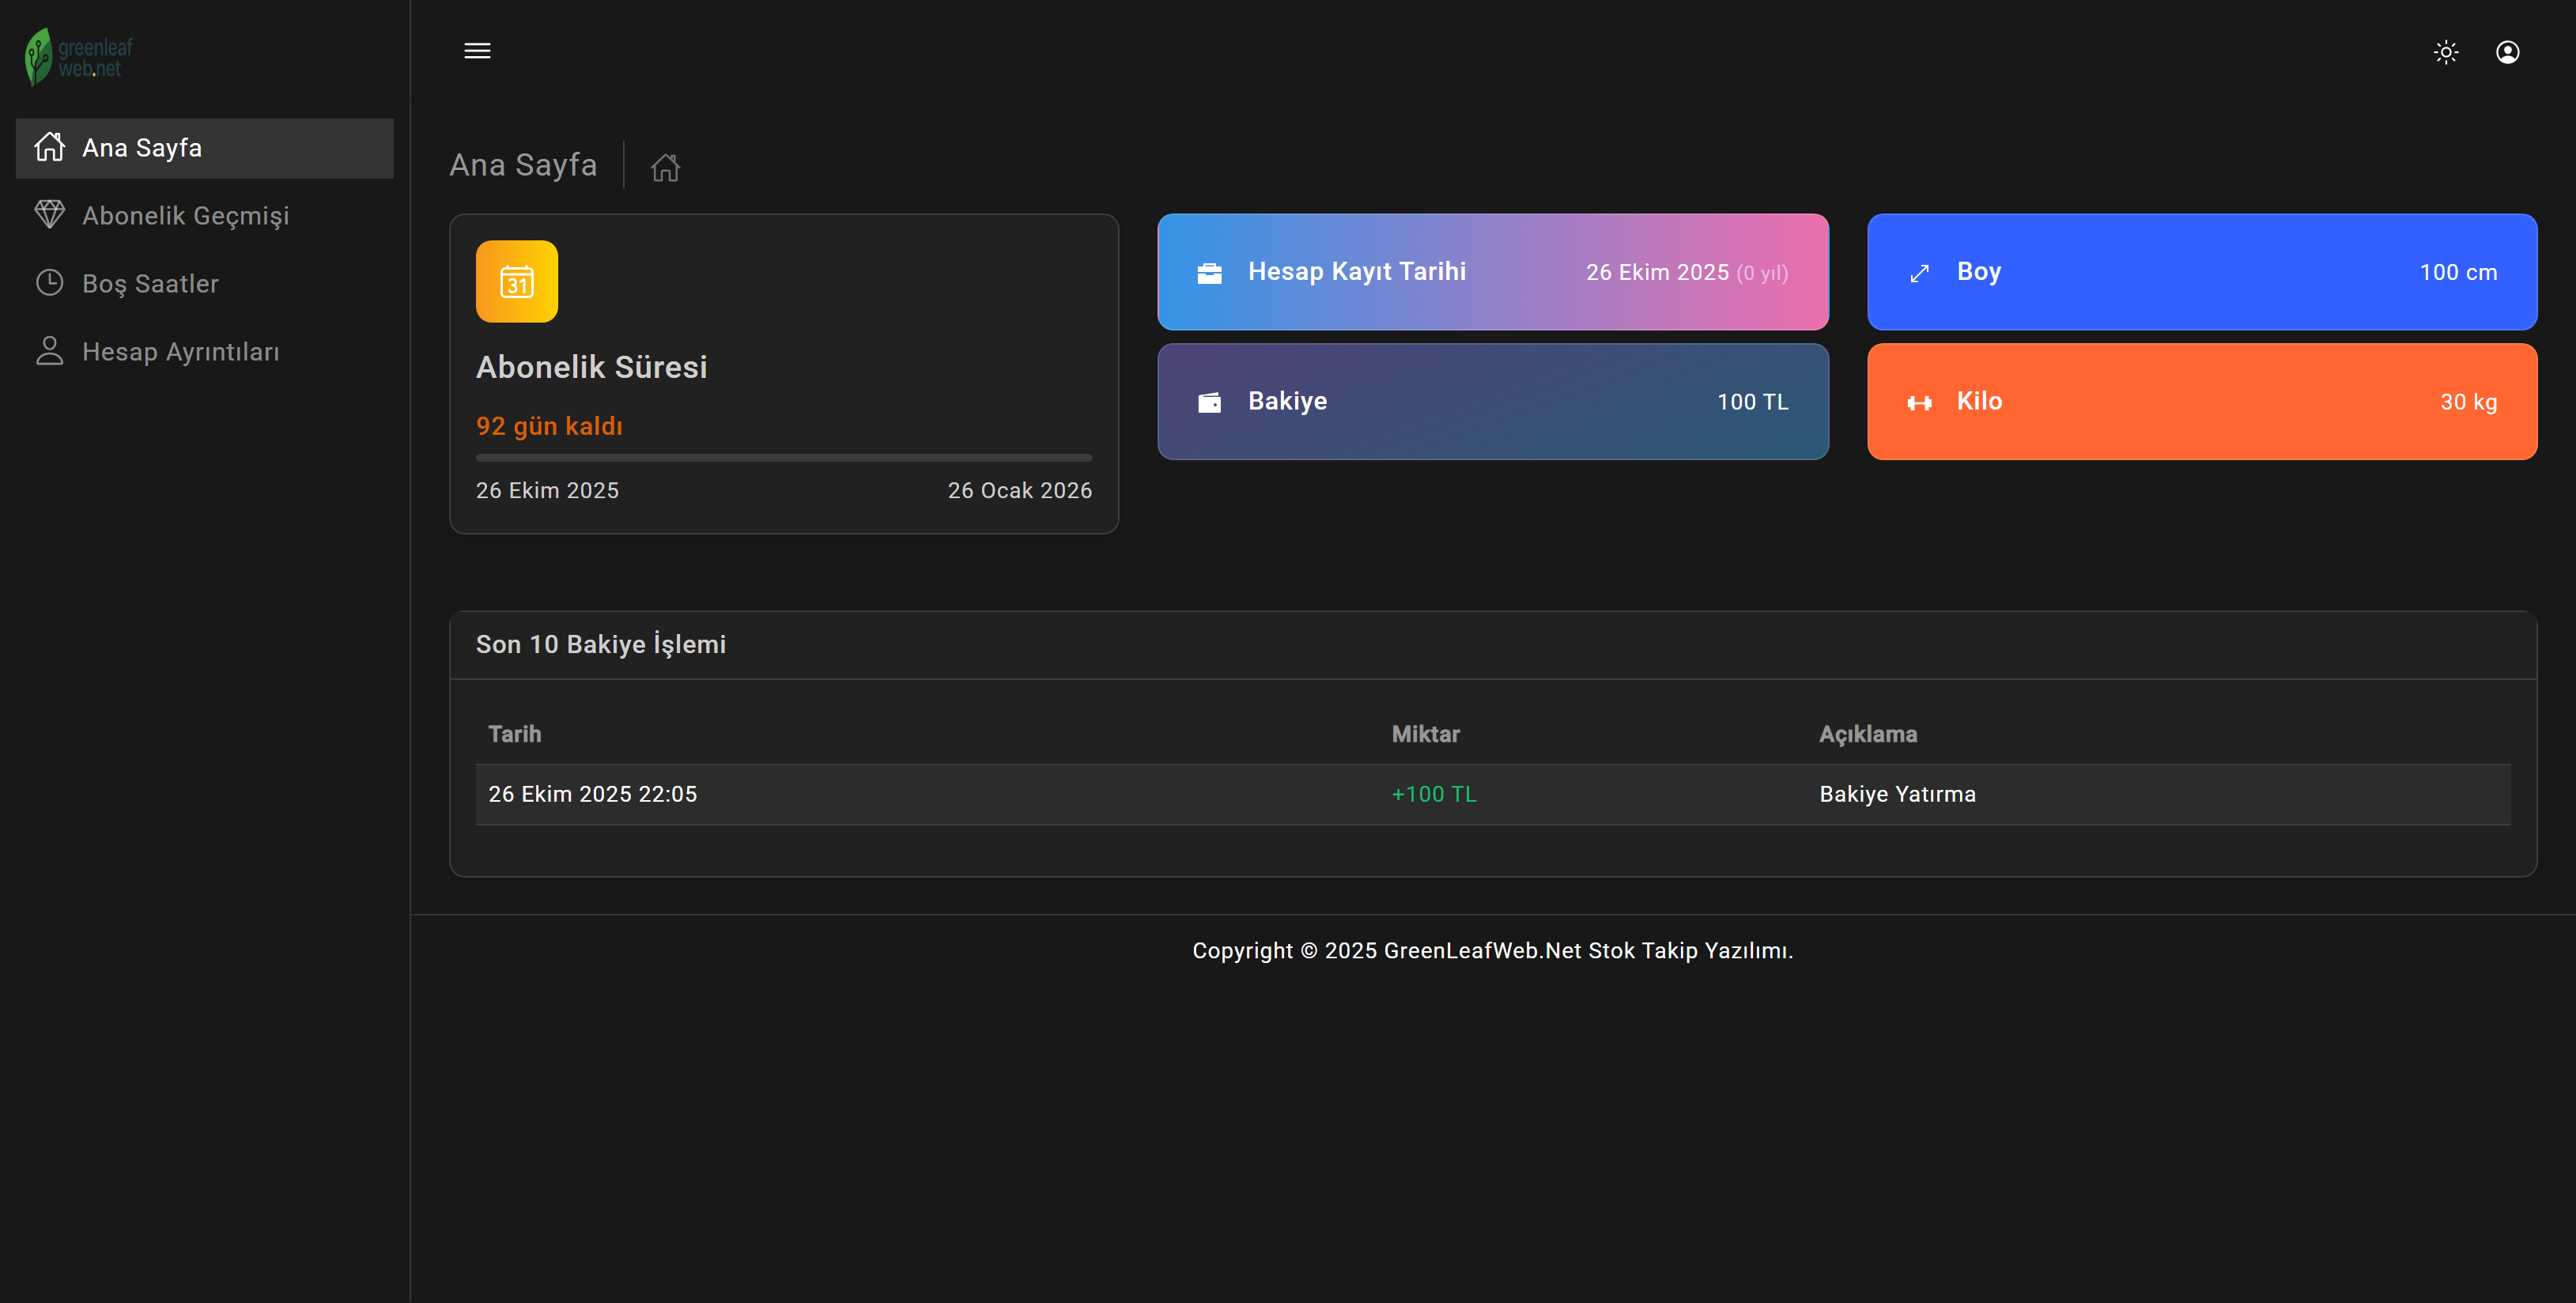Click the wallet icon on Bakiye card
2576x1303 pixels.
click(1209, 402)
